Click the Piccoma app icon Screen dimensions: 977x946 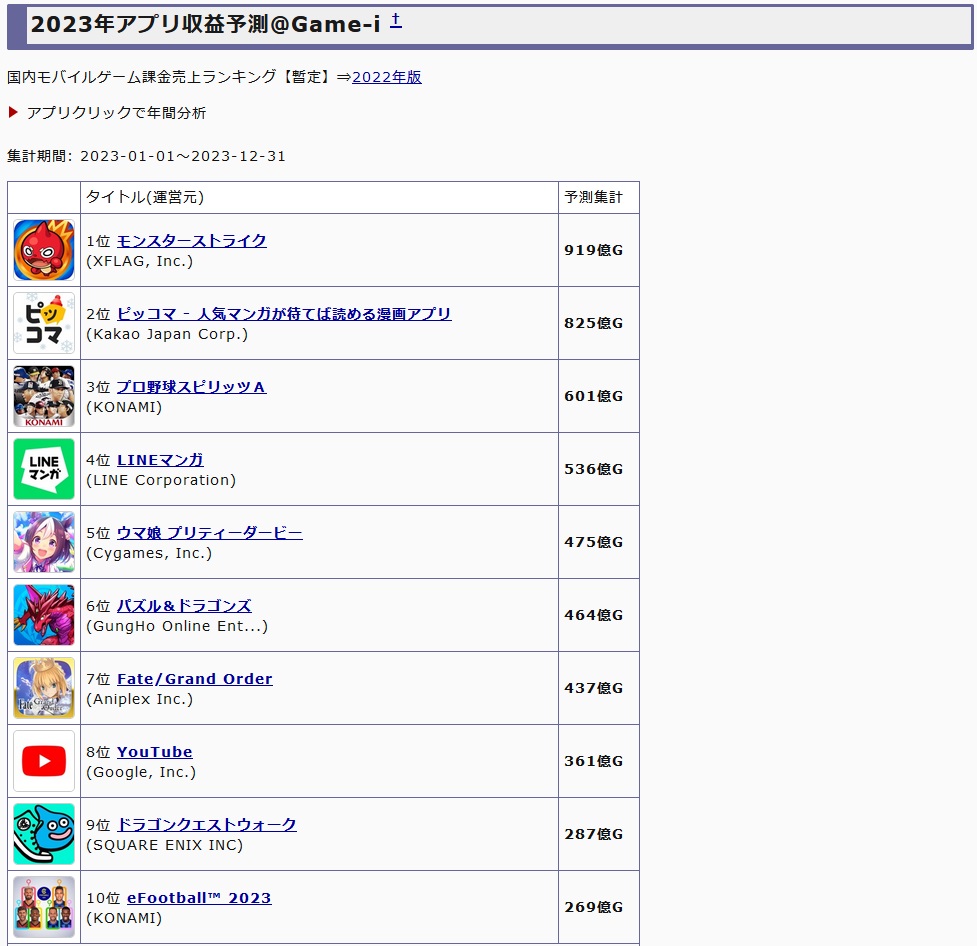44,323
